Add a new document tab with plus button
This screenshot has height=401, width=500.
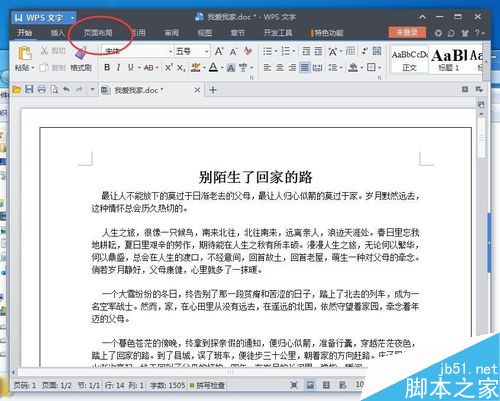(213, 90)
